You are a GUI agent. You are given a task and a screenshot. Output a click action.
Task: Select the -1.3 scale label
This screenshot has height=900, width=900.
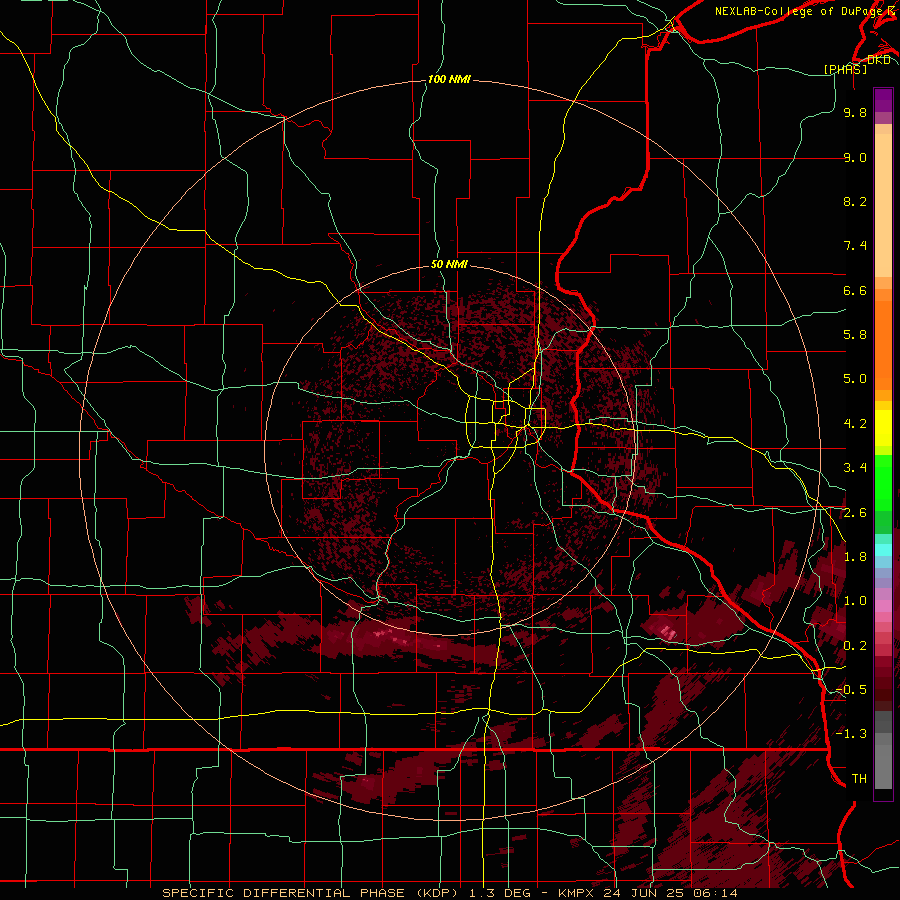852,734
